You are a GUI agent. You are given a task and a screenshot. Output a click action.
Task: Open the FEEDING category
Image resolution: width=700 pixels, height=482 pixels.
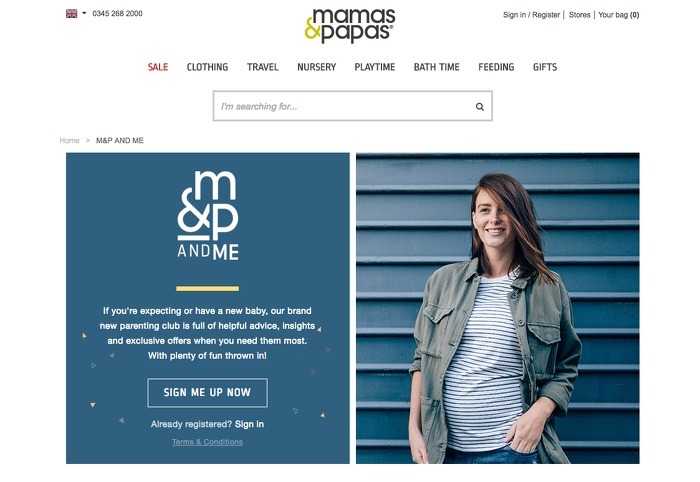click(x=496, y=67)
